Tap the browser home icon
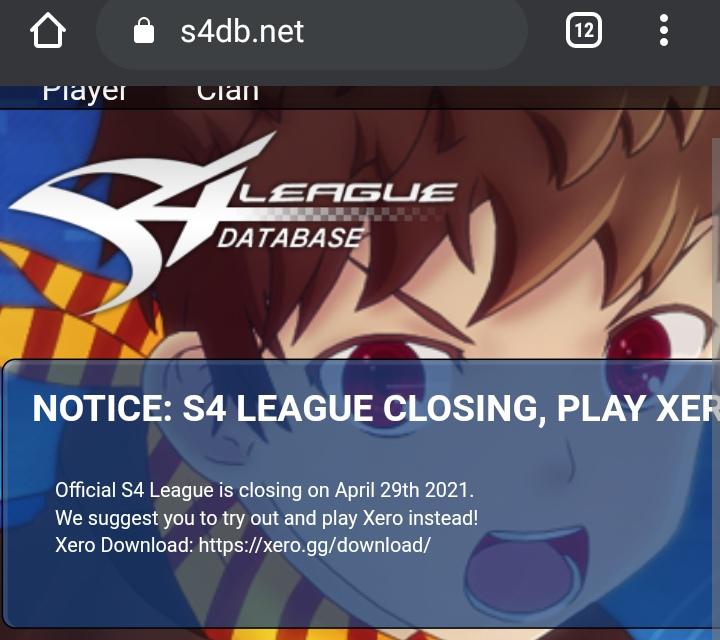Screen dimensions: 720x640 point(48,31)
